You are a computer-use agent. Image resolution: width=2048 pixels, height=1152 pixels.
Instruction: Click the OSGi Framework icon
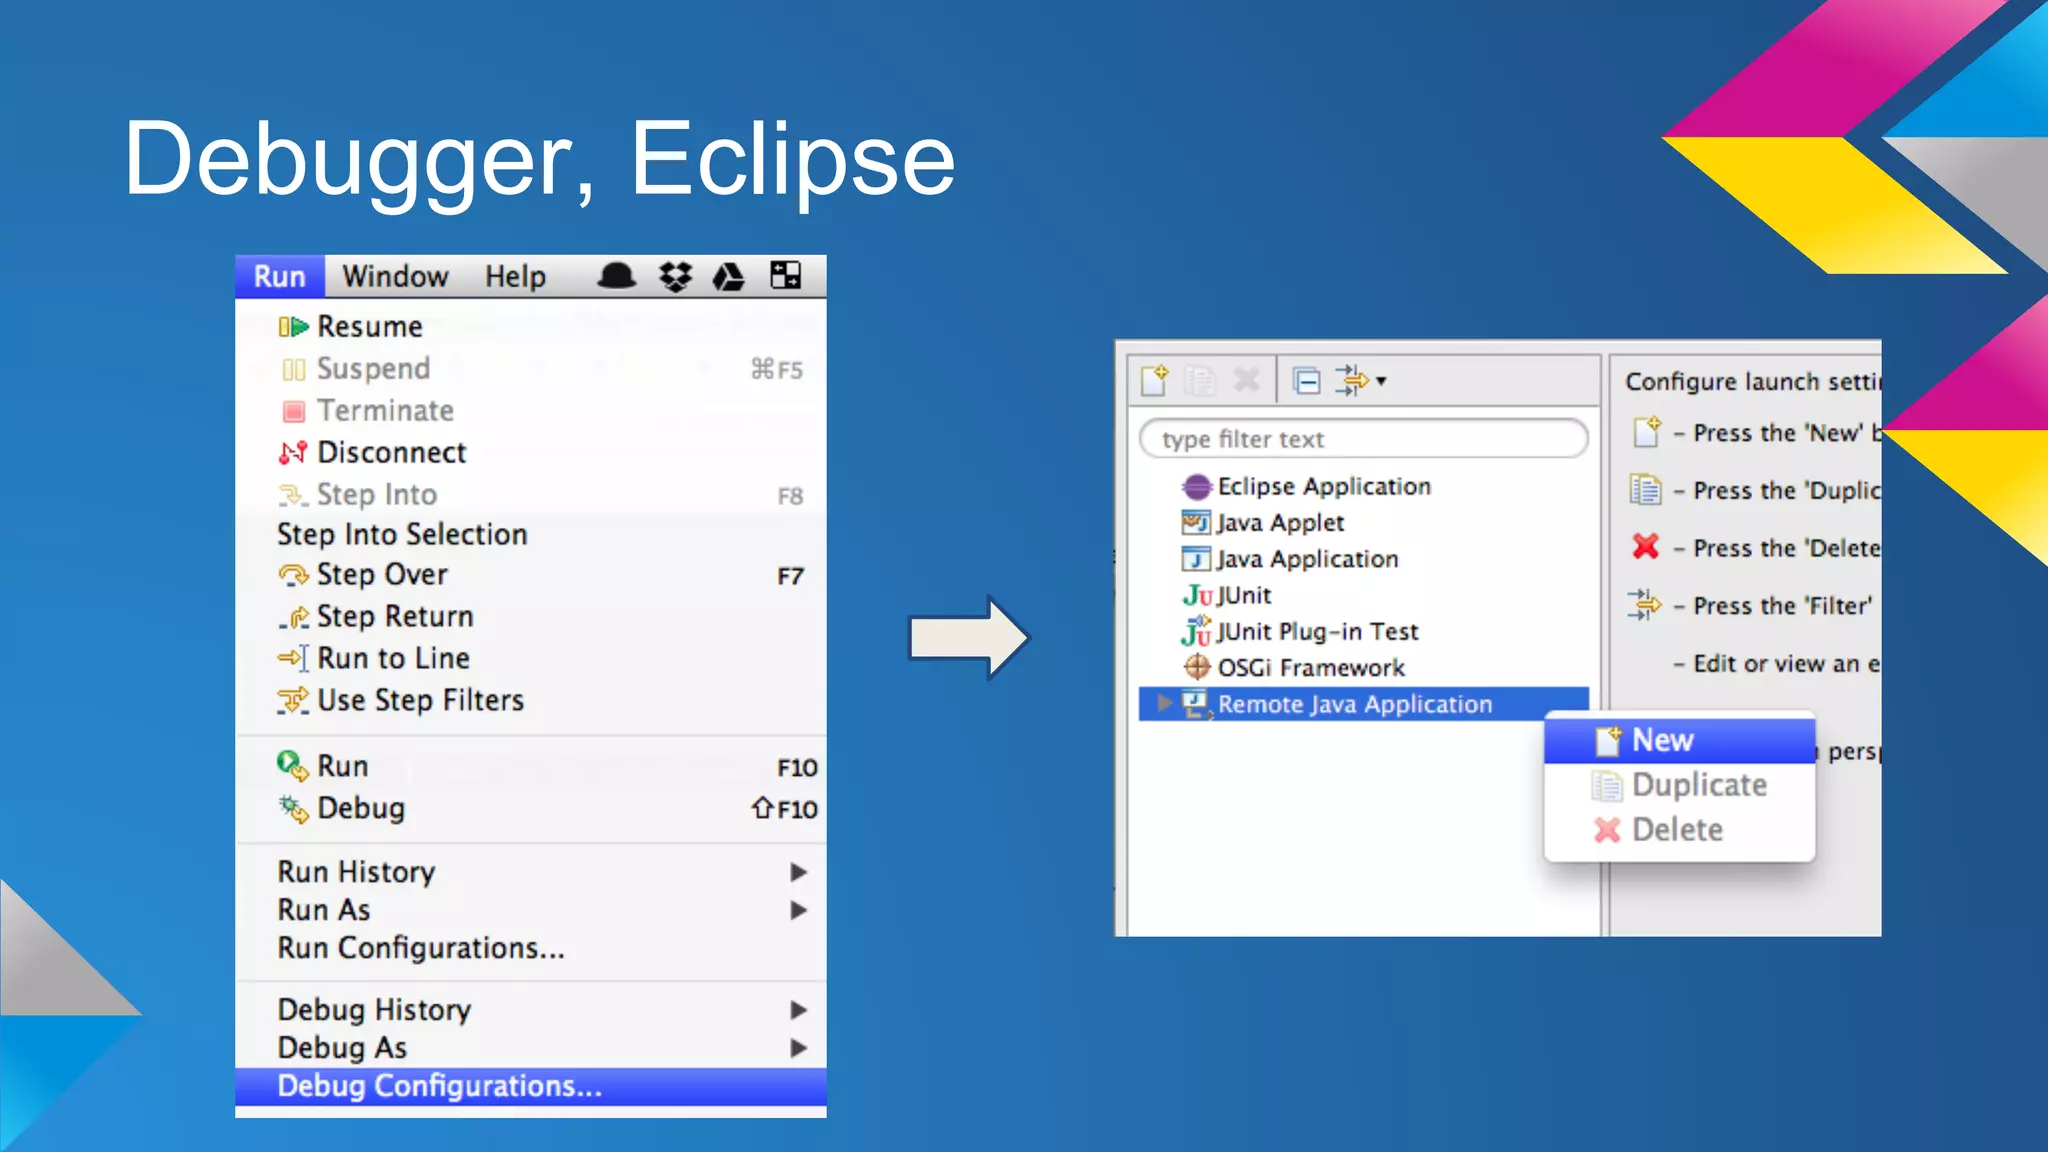coord(1197,667)
